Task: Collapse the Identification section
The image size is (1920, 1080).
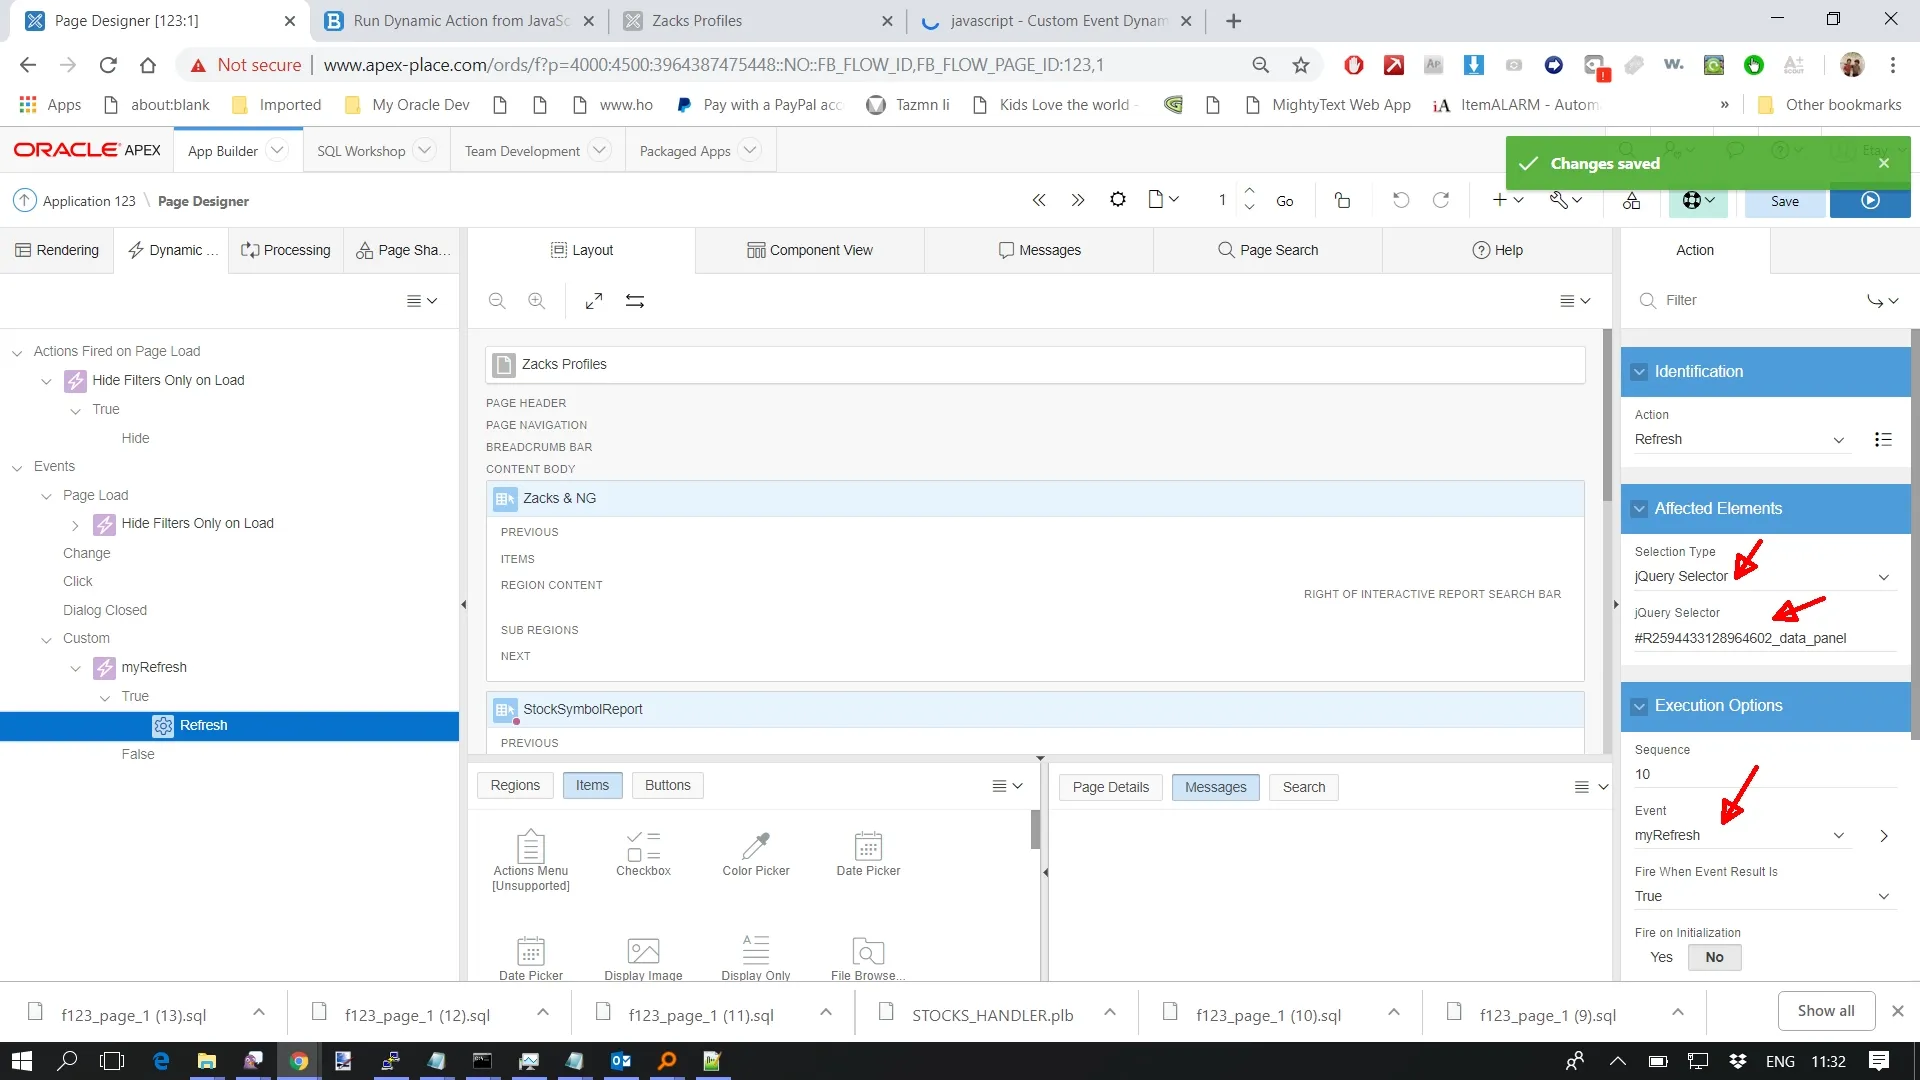Action: [x=1639, y=372]
